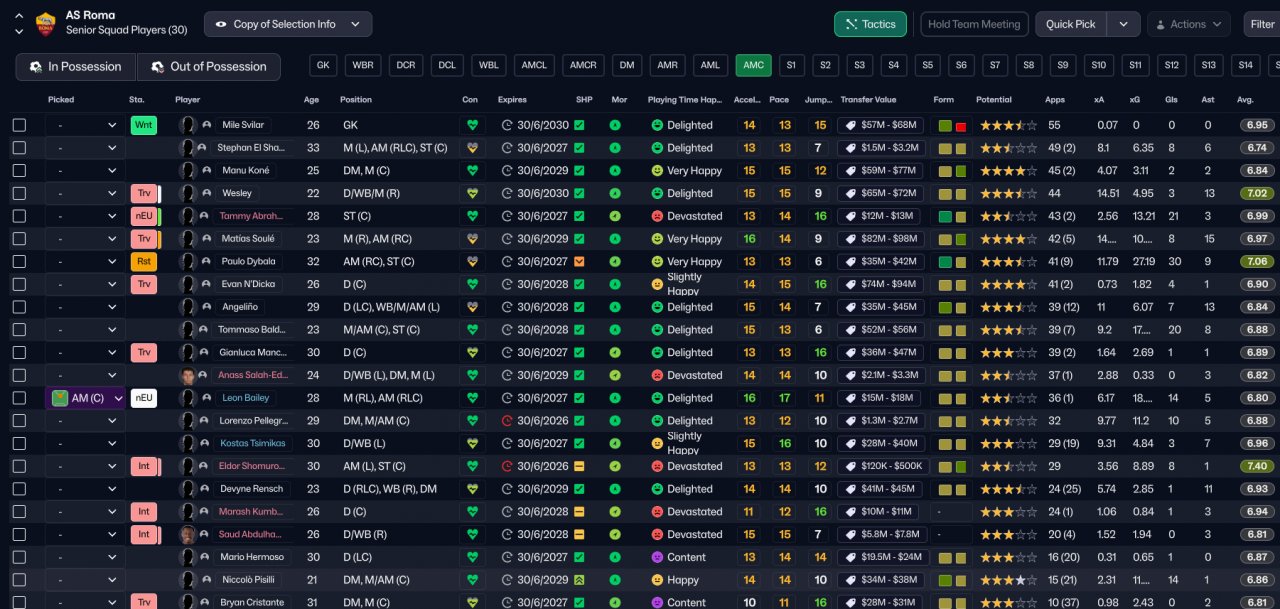Click the player portrait of Saud Abdulhamid
1280x609 pixels.
point(187,535)
